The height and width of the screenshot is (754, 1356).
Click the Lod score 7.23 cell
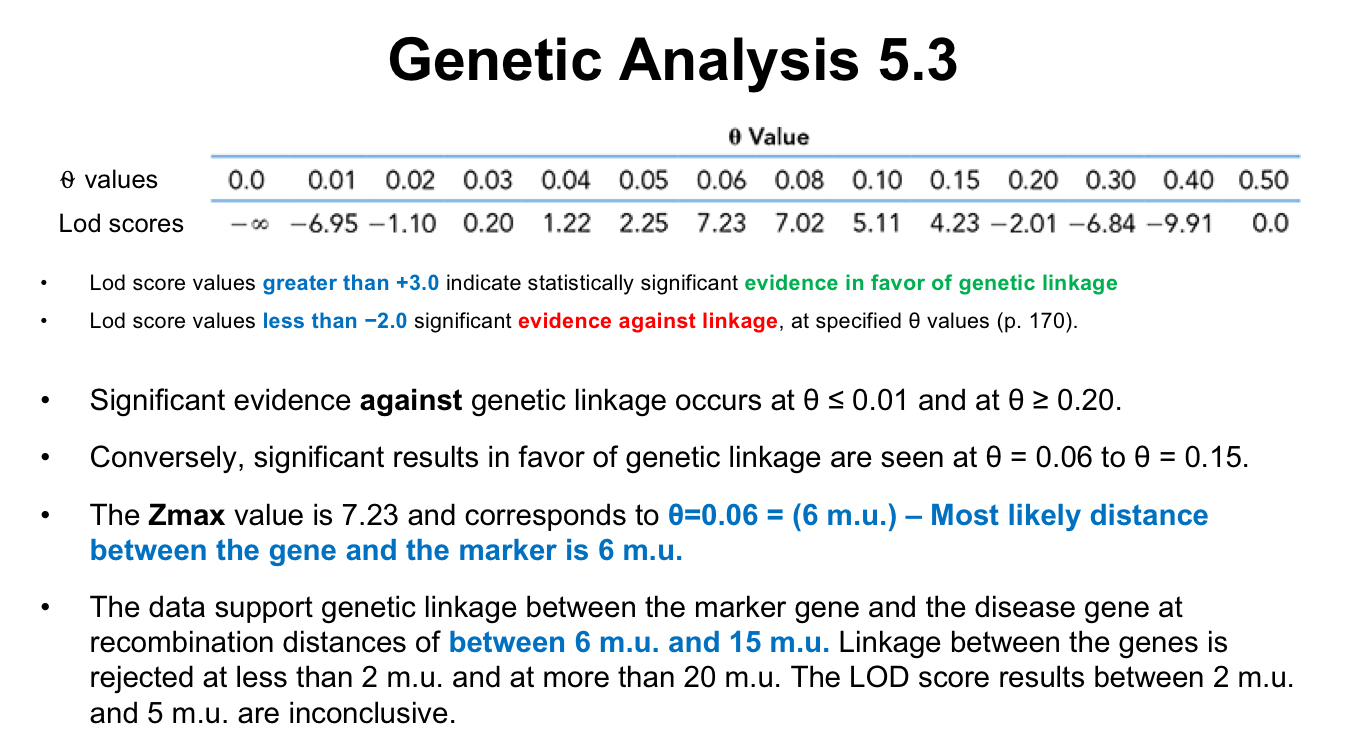click(x=721, y=223)
